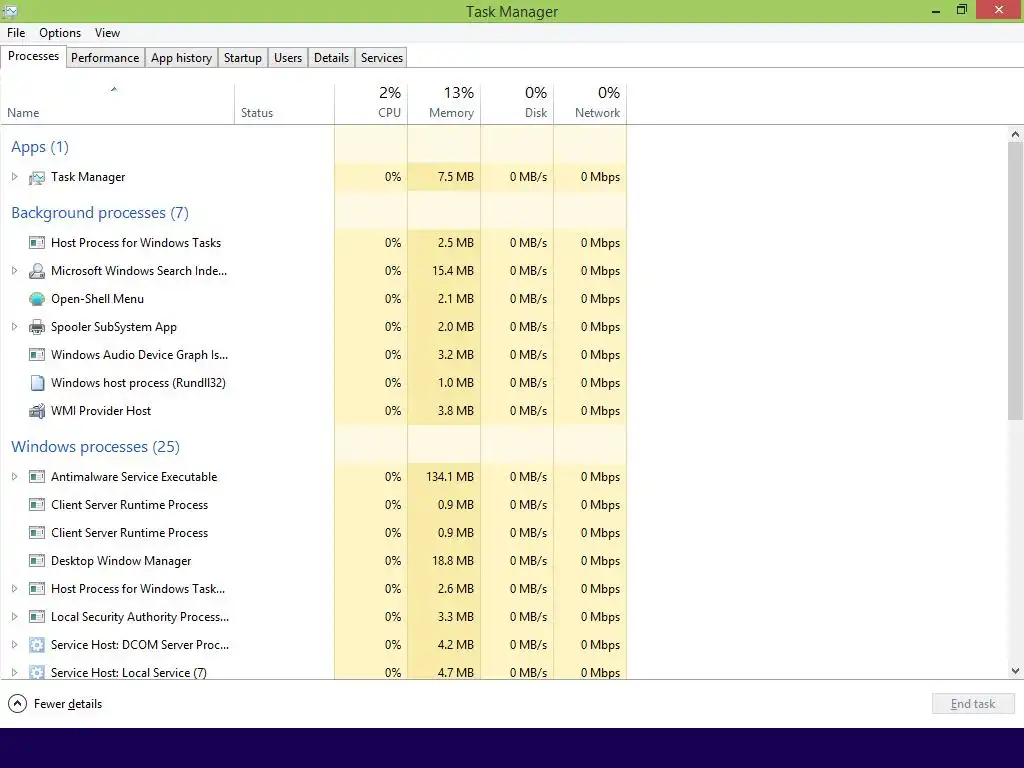Click the Windows host process (Rundll32) icon
This screenshot has height=768, width=1024.
pyautogui.click(x=37, y=383)
